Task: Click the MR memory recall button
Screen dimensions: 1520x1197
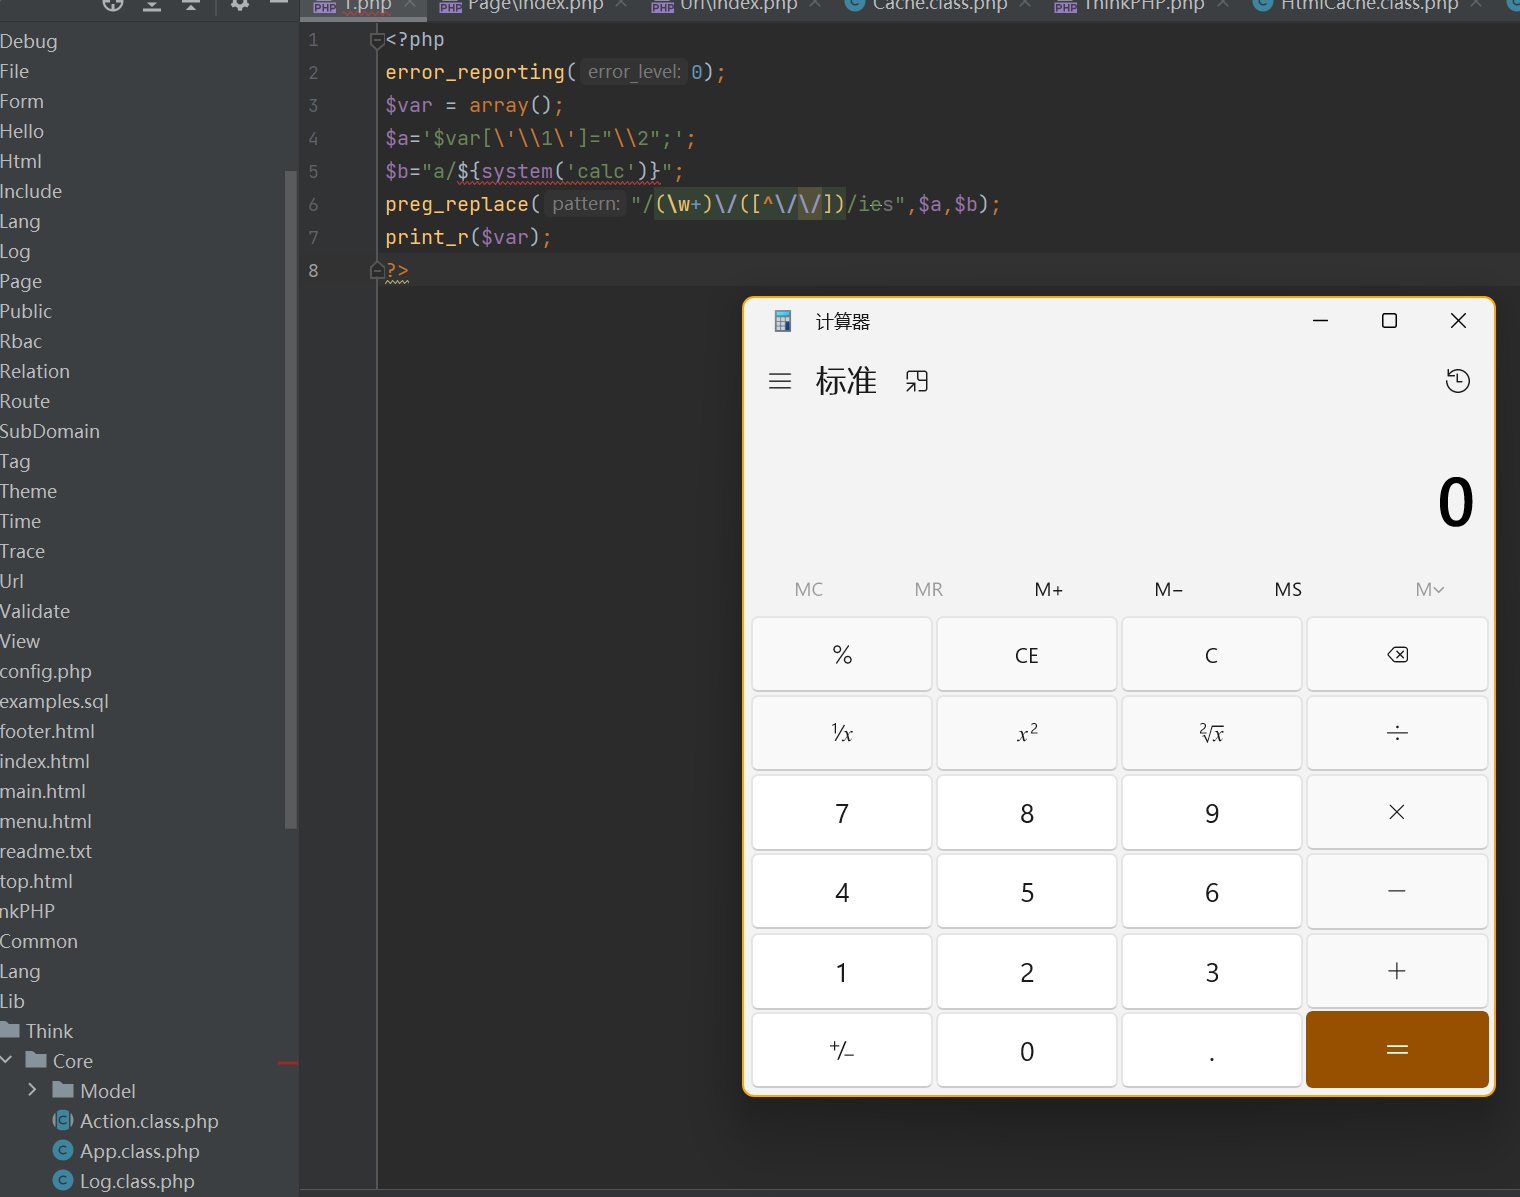Action: pos(929,589)
